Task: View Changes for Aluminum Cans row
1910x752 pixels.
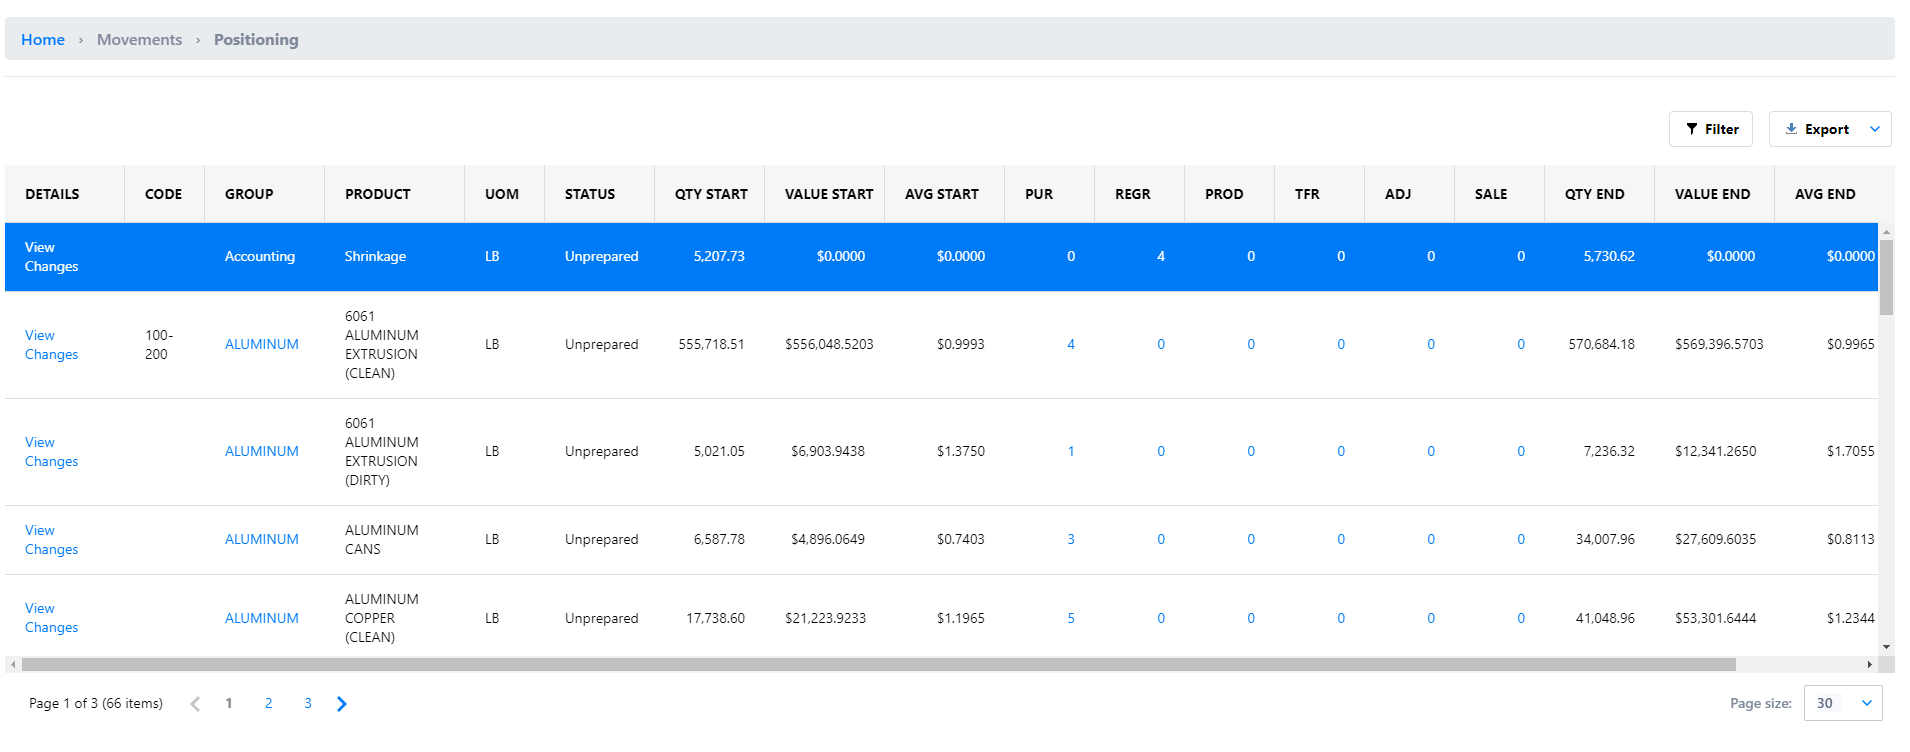Action: [x=51, y=540]
